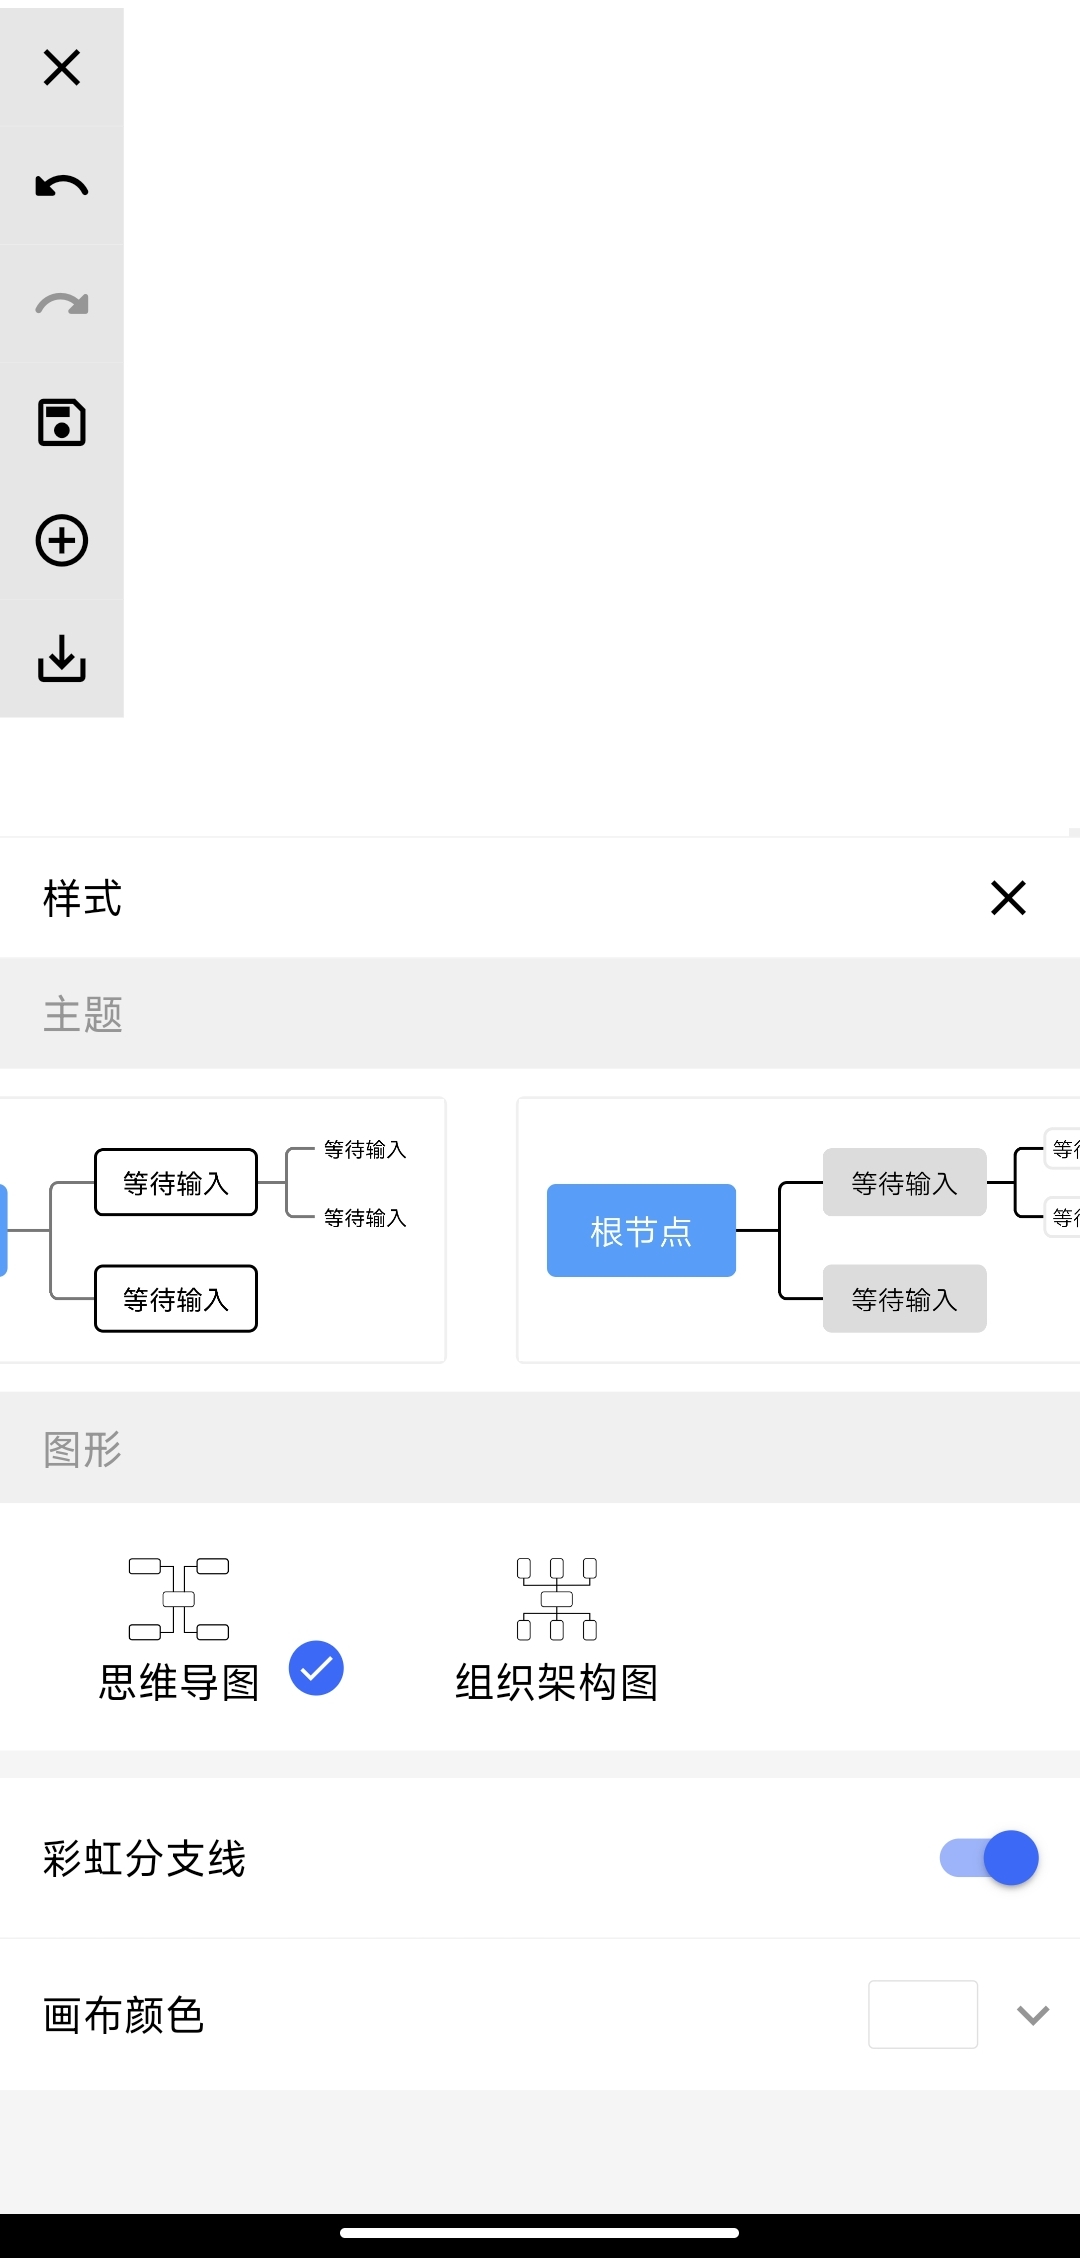Save the mind map

tap(62, 422)
